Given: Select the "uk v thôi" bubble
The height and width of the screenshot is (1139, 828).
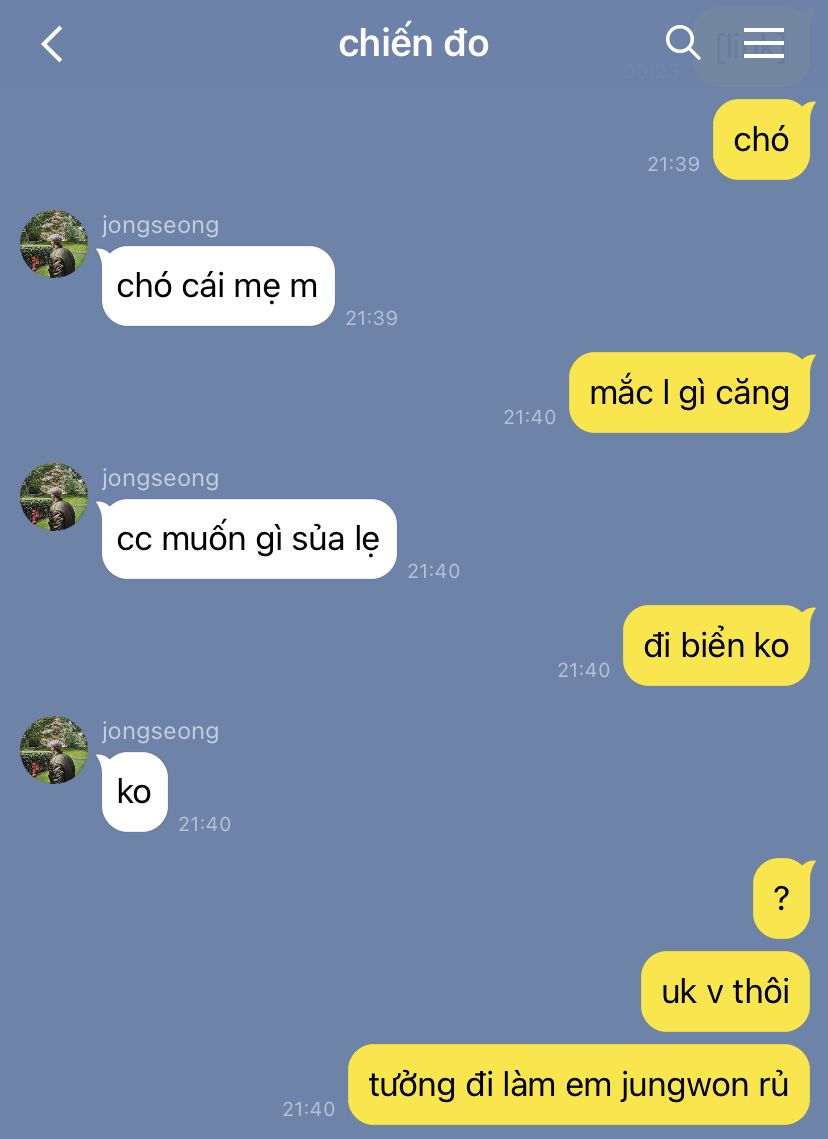Looking at the screenshot, I should coord(726,991).
